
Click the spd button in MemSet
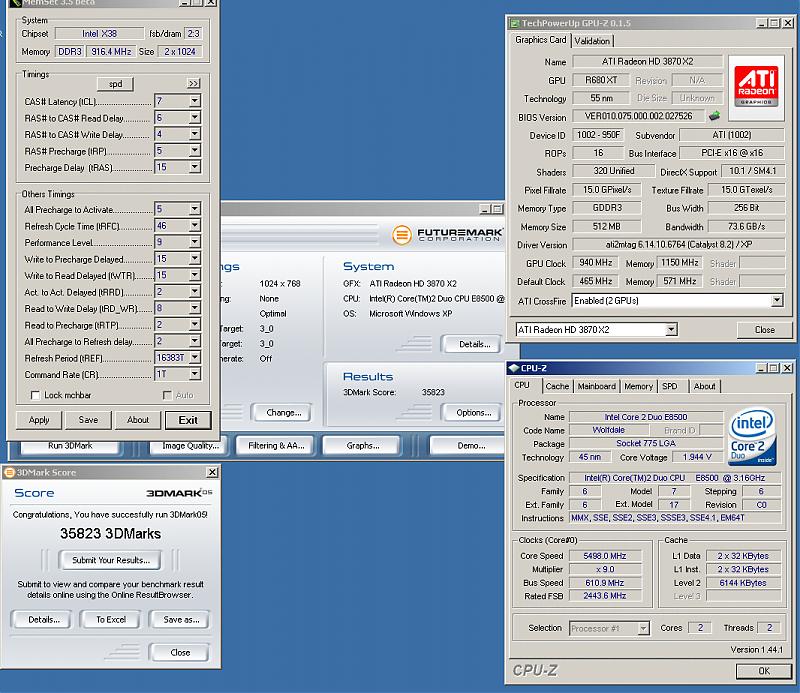(115, 84)
